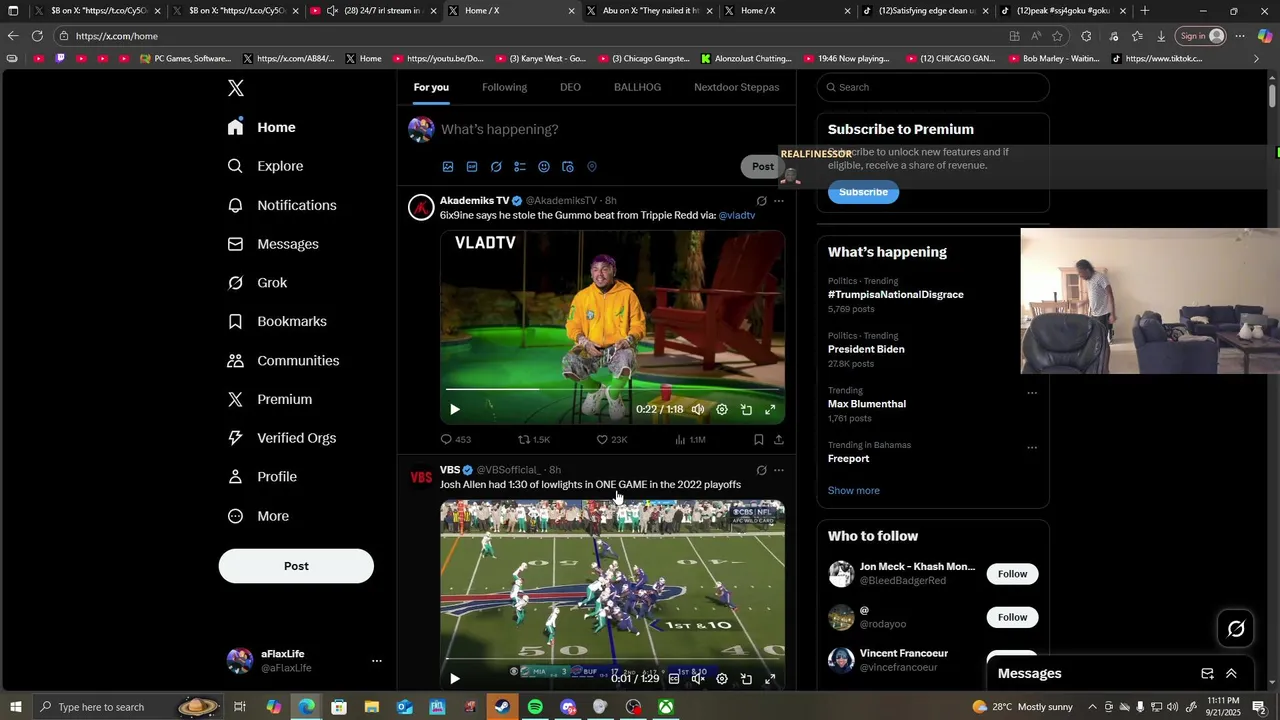Click Show more under trends
This screenshot has height=720, width=1280.
(854, 491)
